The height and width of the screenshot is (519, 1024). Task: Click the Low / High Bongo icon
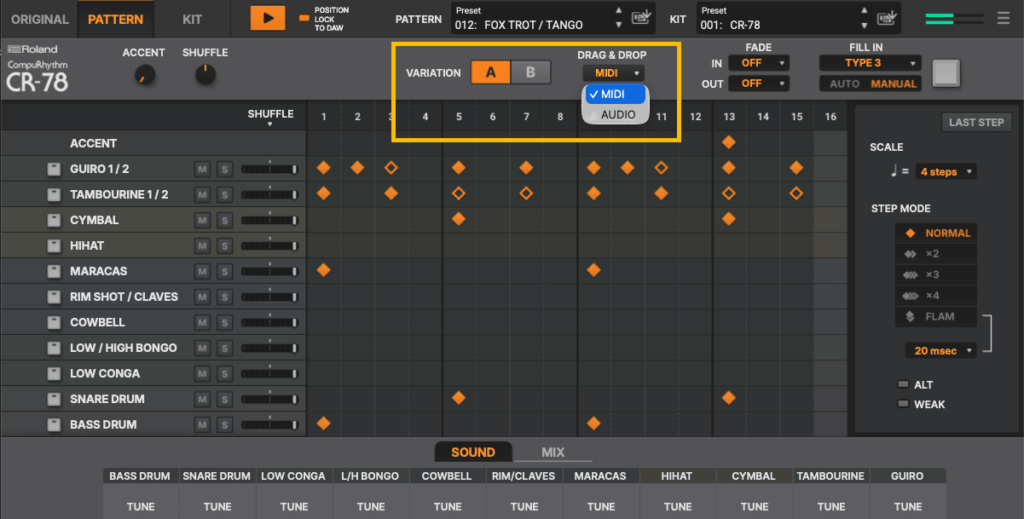(54, 348)
